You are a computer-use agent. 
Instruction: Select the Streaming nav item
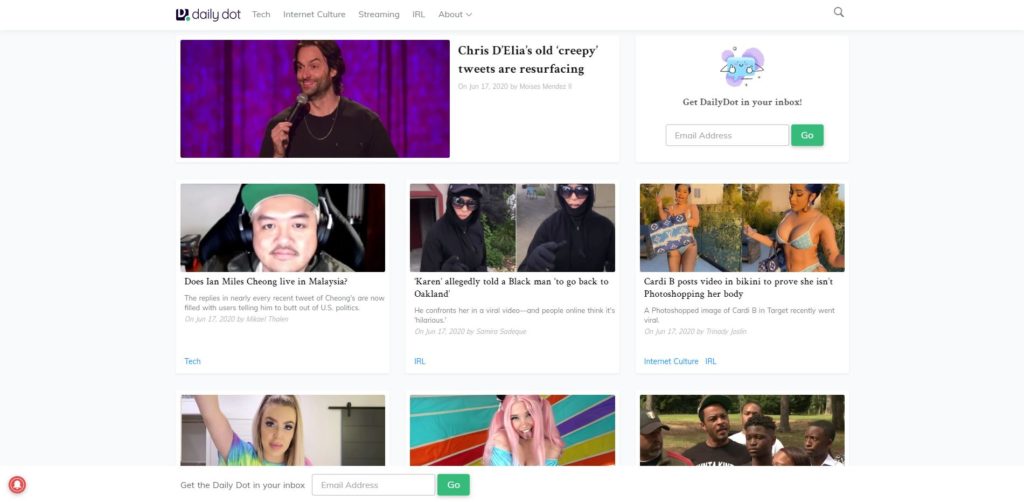[379, 15]
